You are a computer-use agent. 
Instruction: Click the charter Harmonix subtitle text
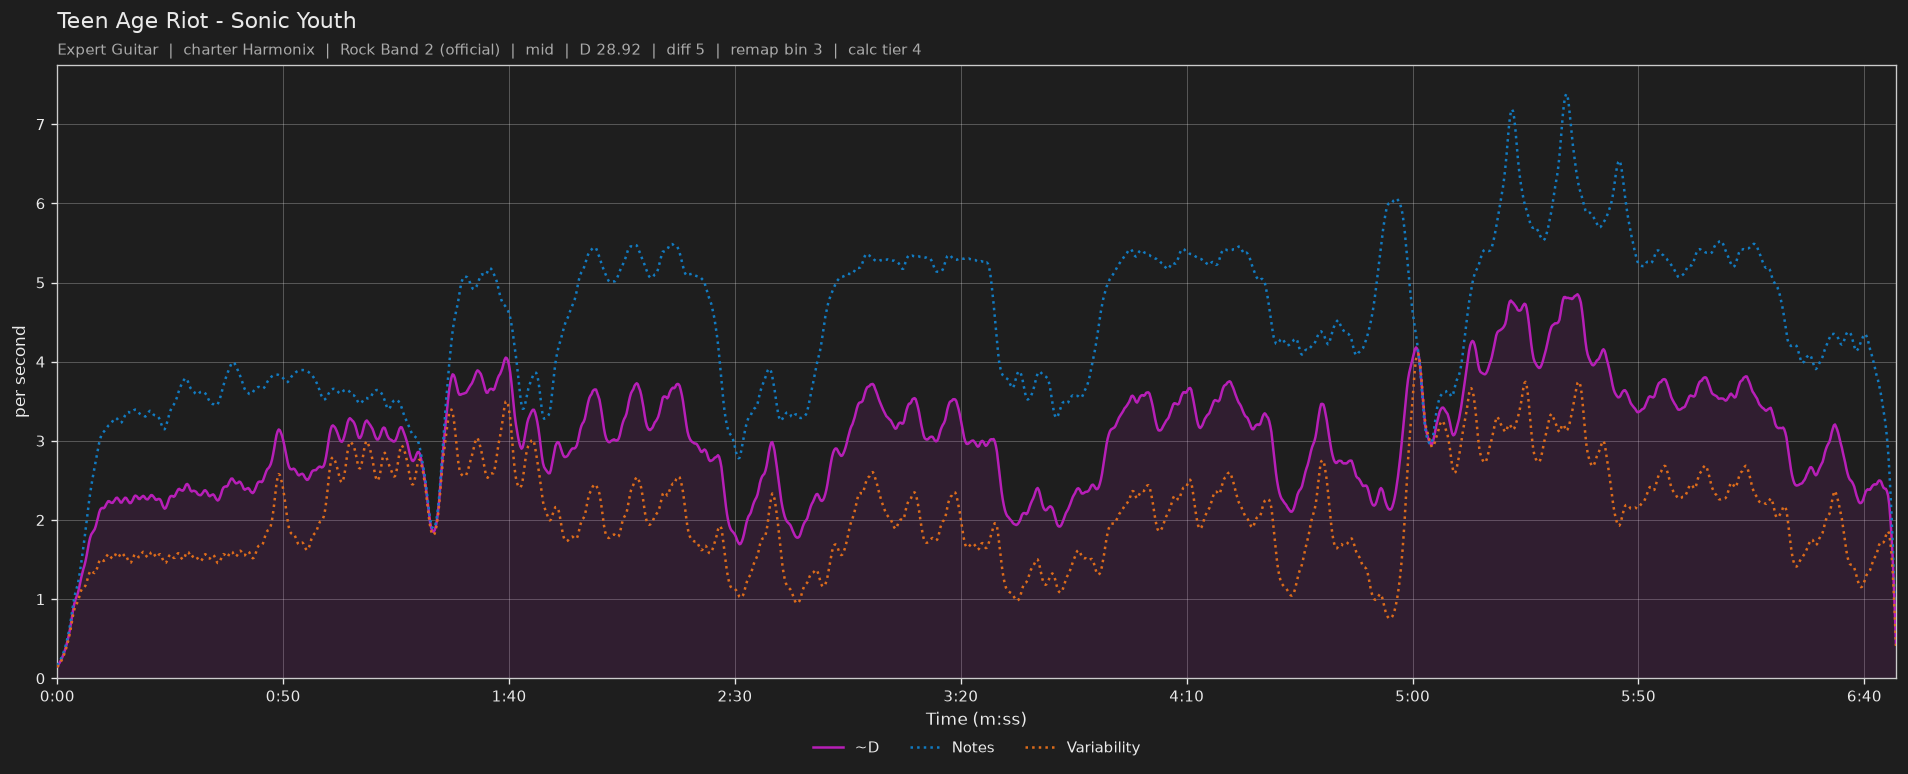249,50
